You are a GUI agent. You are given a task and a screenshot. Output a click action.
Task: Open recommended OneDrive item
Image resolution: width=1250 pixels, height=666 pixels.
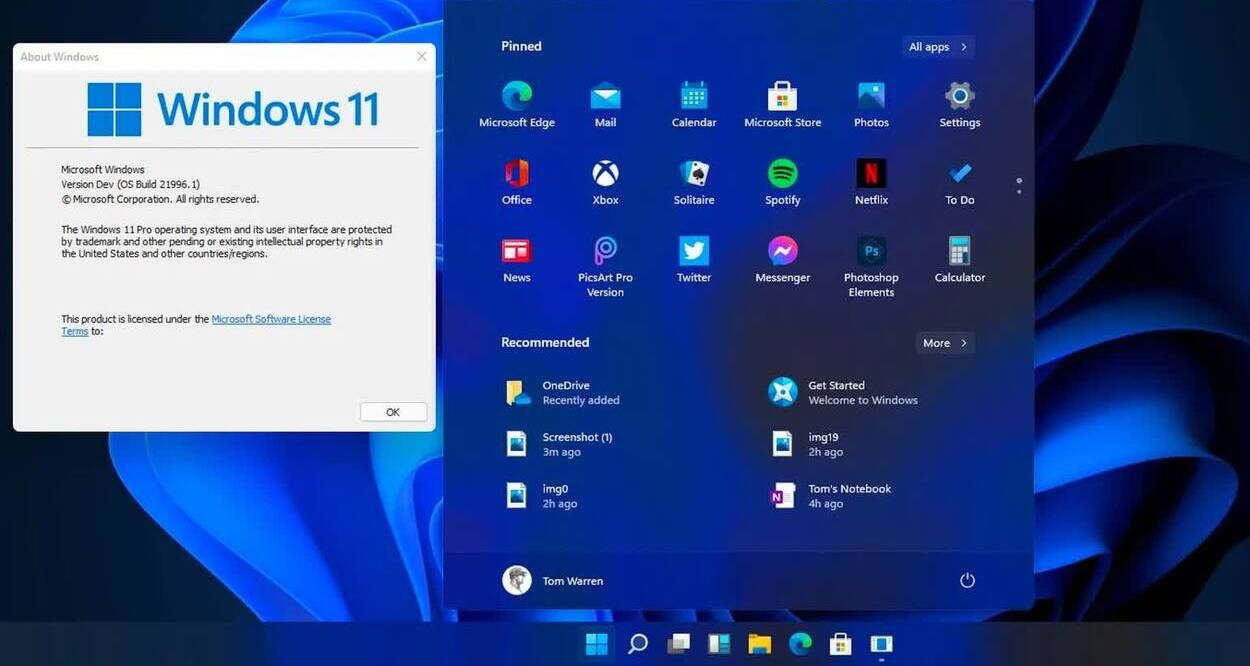pos(563,392)
